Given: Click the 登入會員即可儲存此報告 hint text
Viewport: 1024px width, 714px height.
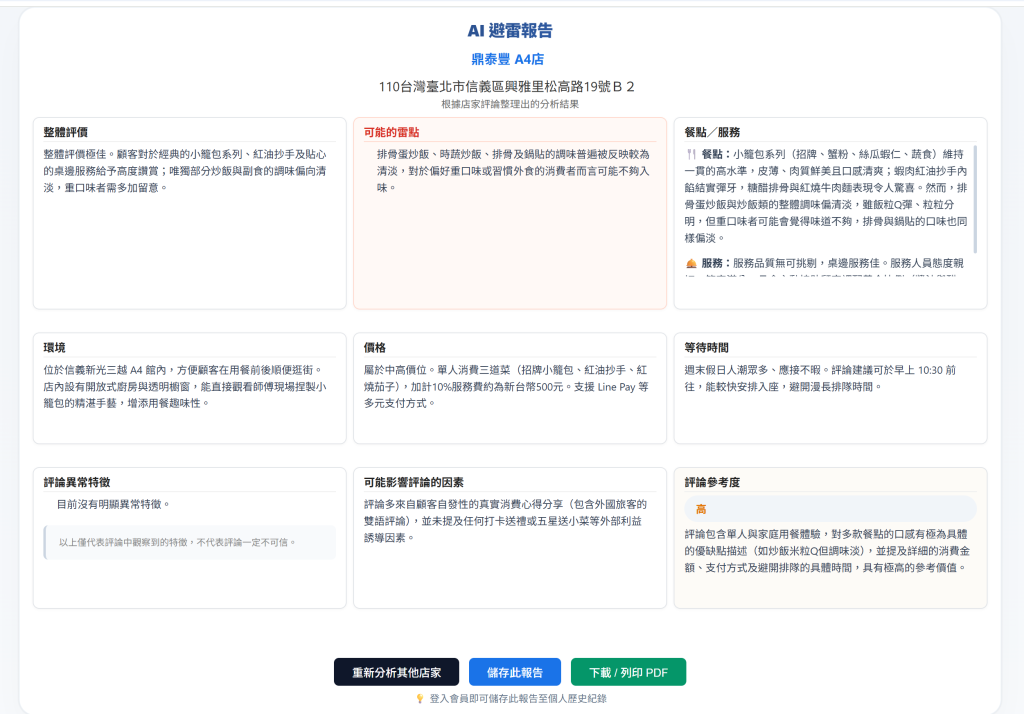Looking at the screenshot, I should pyautogui.click(x=518, y=699).
